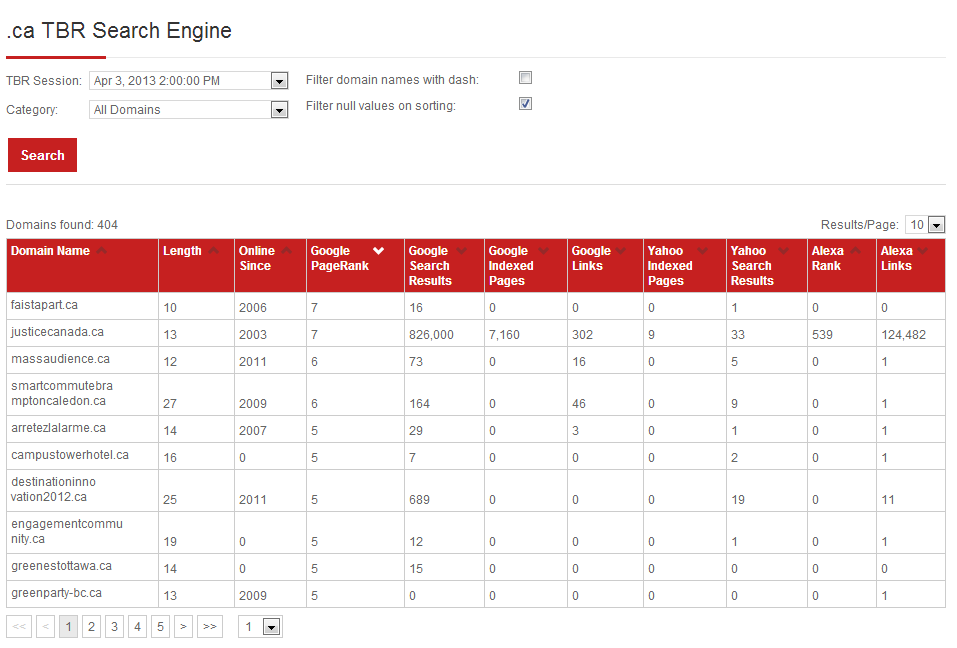
Task: Open the TBR Session dropdown
Action: [280, 81]
